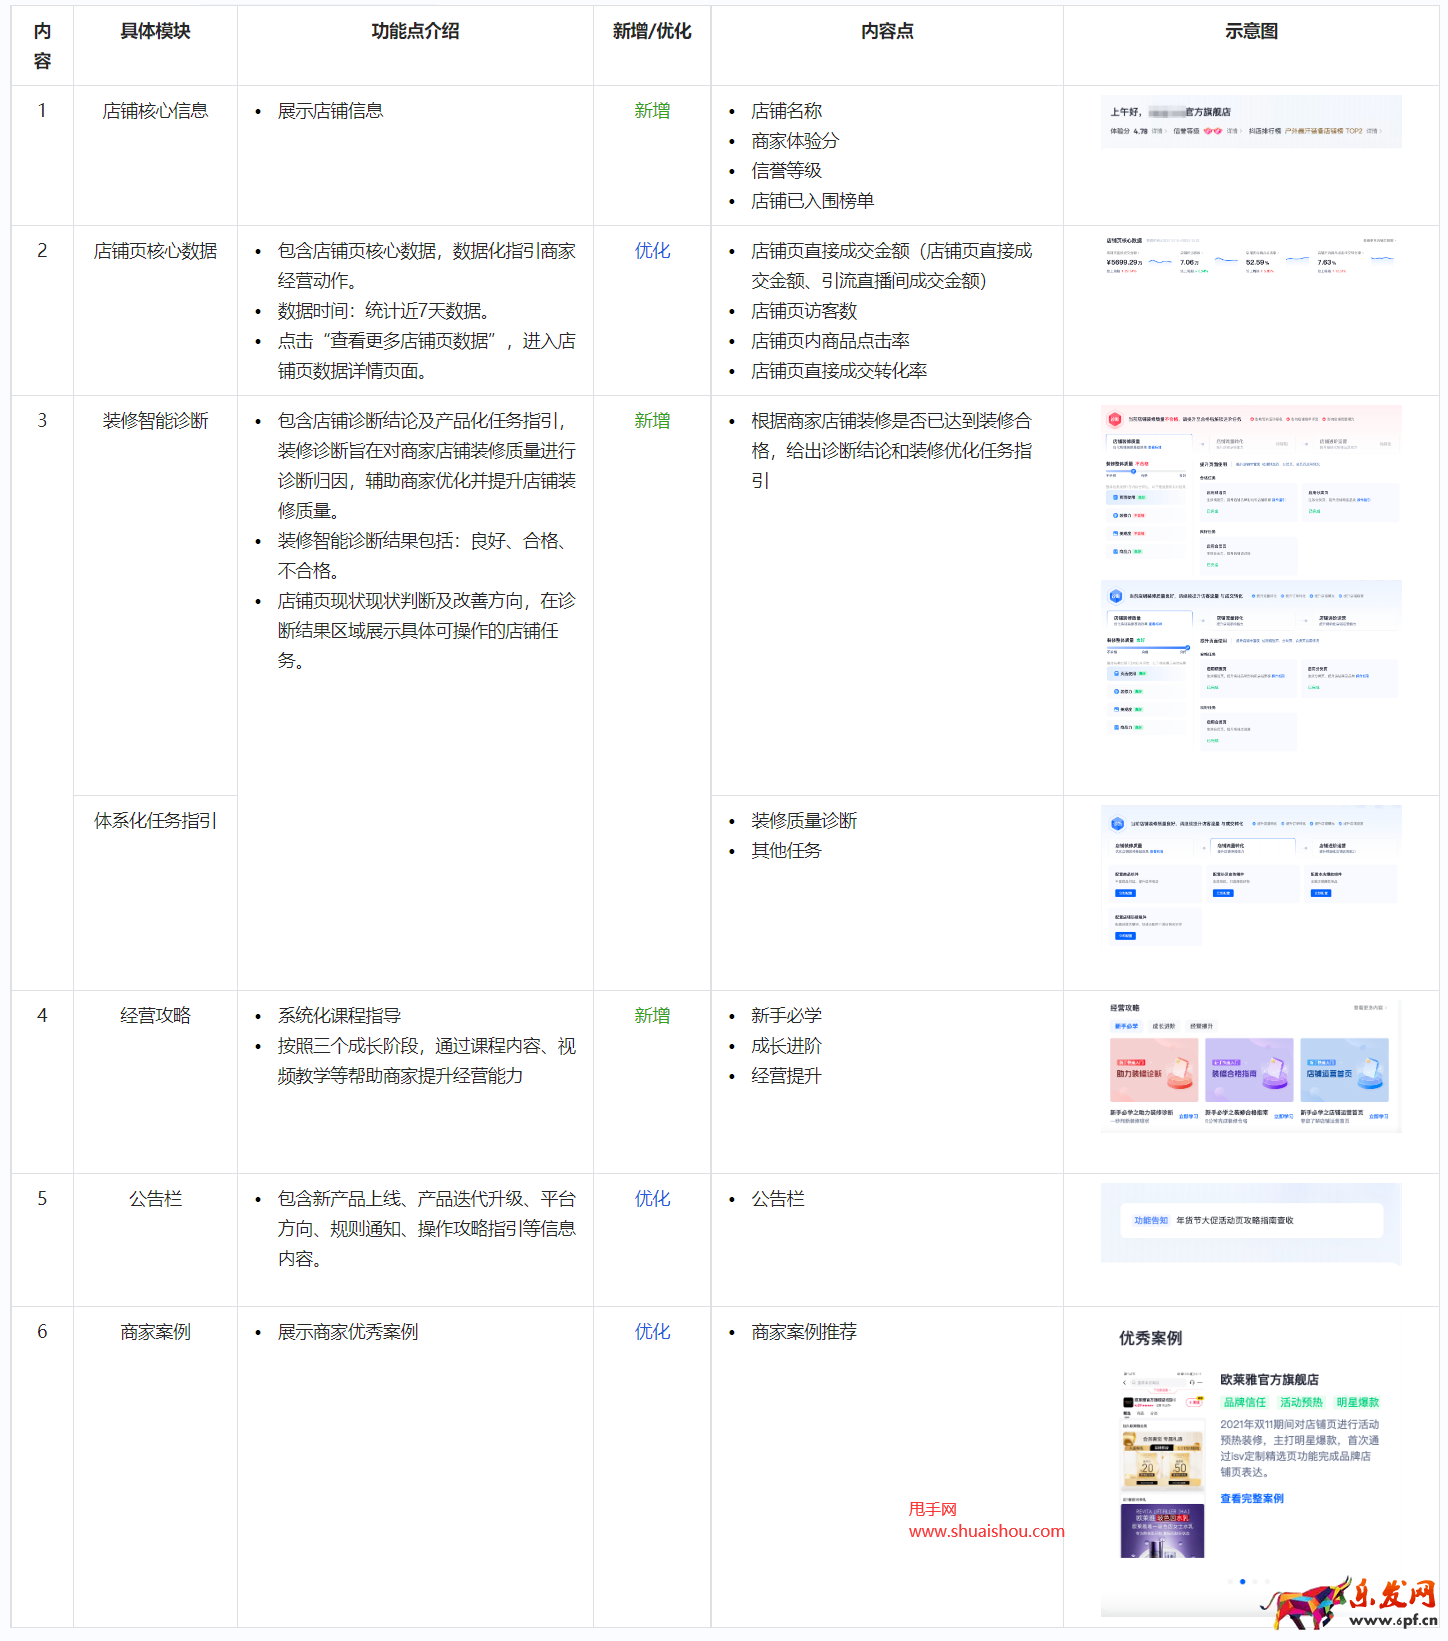Click 展示商家优秀案例 bullet text
Image resolution: width=1448 pixels, height=1641 pixels.
pyautogui.click(x=348, y=1332)
